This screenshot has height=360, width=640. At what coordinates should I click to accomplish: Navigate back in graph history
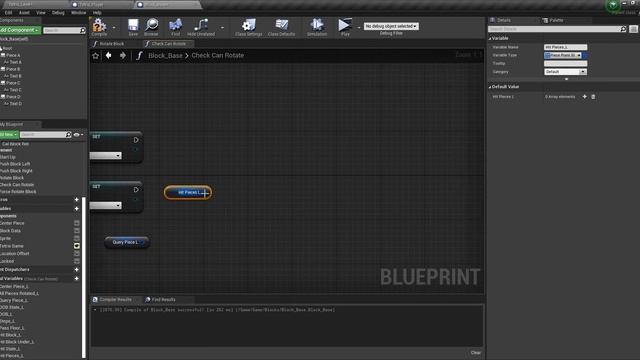(x=109, y=56)
